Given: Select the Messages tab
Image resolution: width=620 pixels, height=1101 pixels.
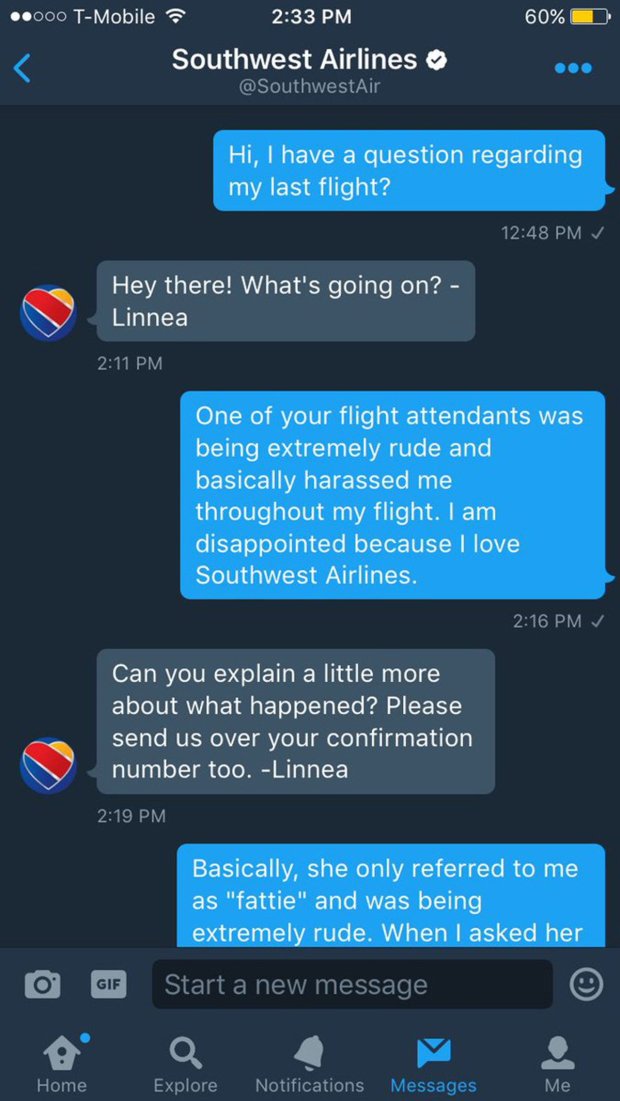Looking at the screenshot, I should (x=433, y=1062).
